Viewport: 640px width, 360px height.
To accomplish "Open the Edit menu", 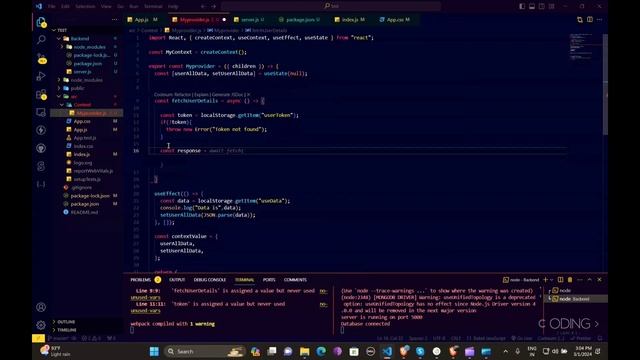I will 65,7.
